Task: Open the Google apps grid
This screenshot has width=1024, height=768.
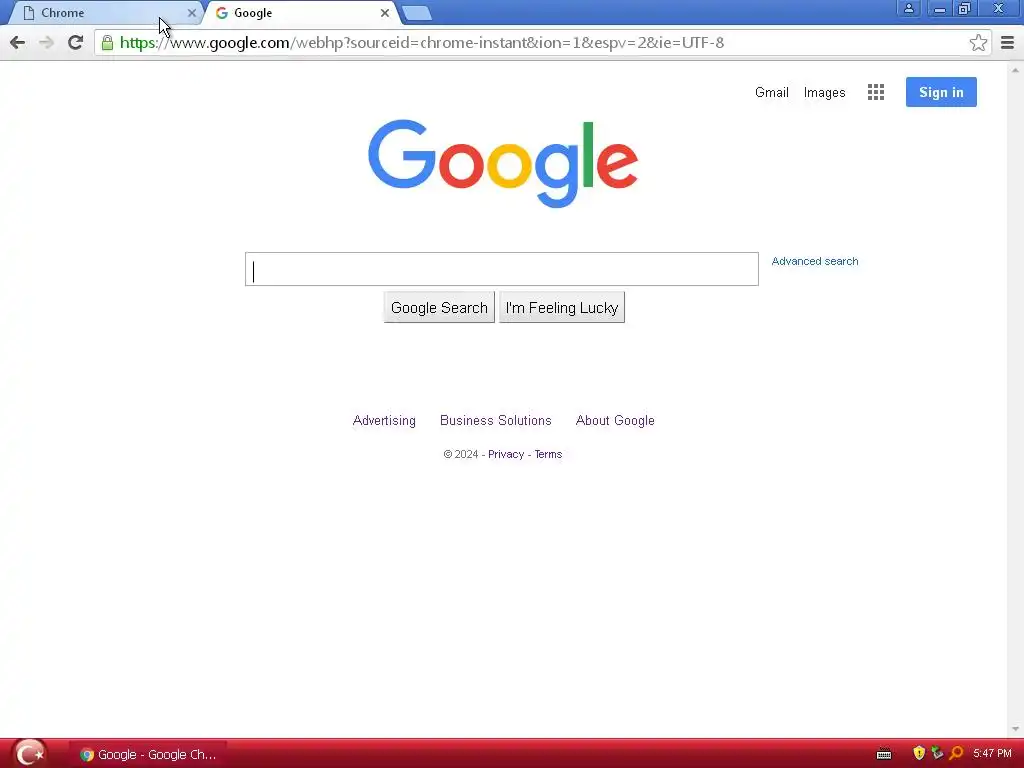Action: click(x=876, y=92)
